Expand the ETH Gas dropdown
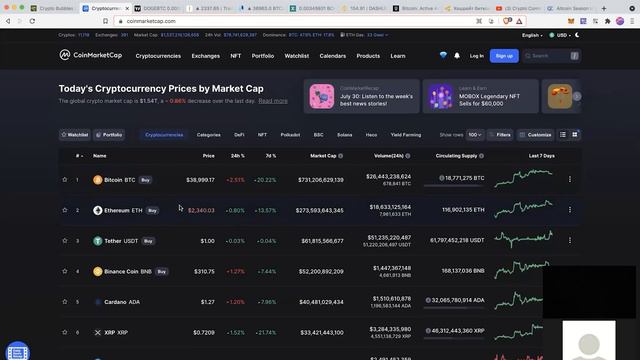The image size is (640, 360). click(364, 35)
